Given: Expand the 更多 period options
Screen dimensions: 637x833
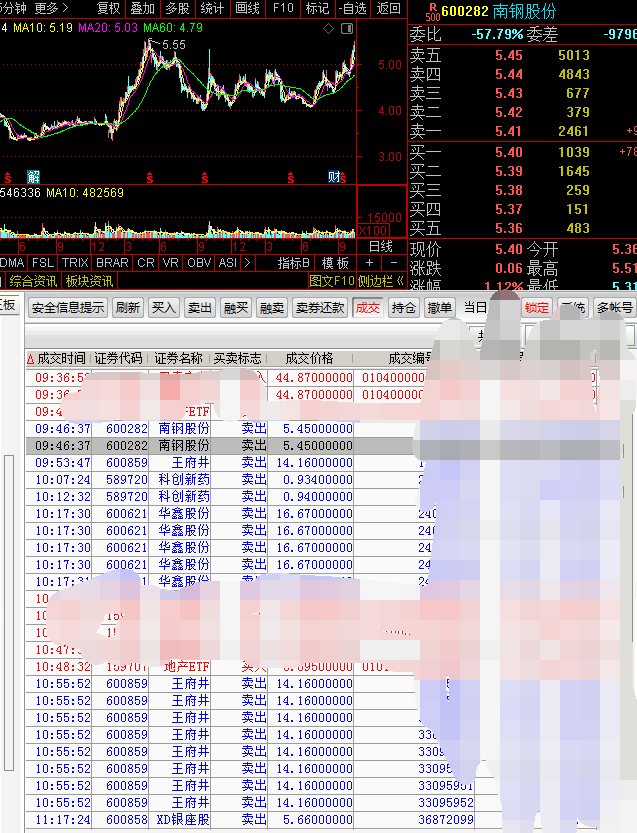Looking at the screenshot, I should (52, 8).
